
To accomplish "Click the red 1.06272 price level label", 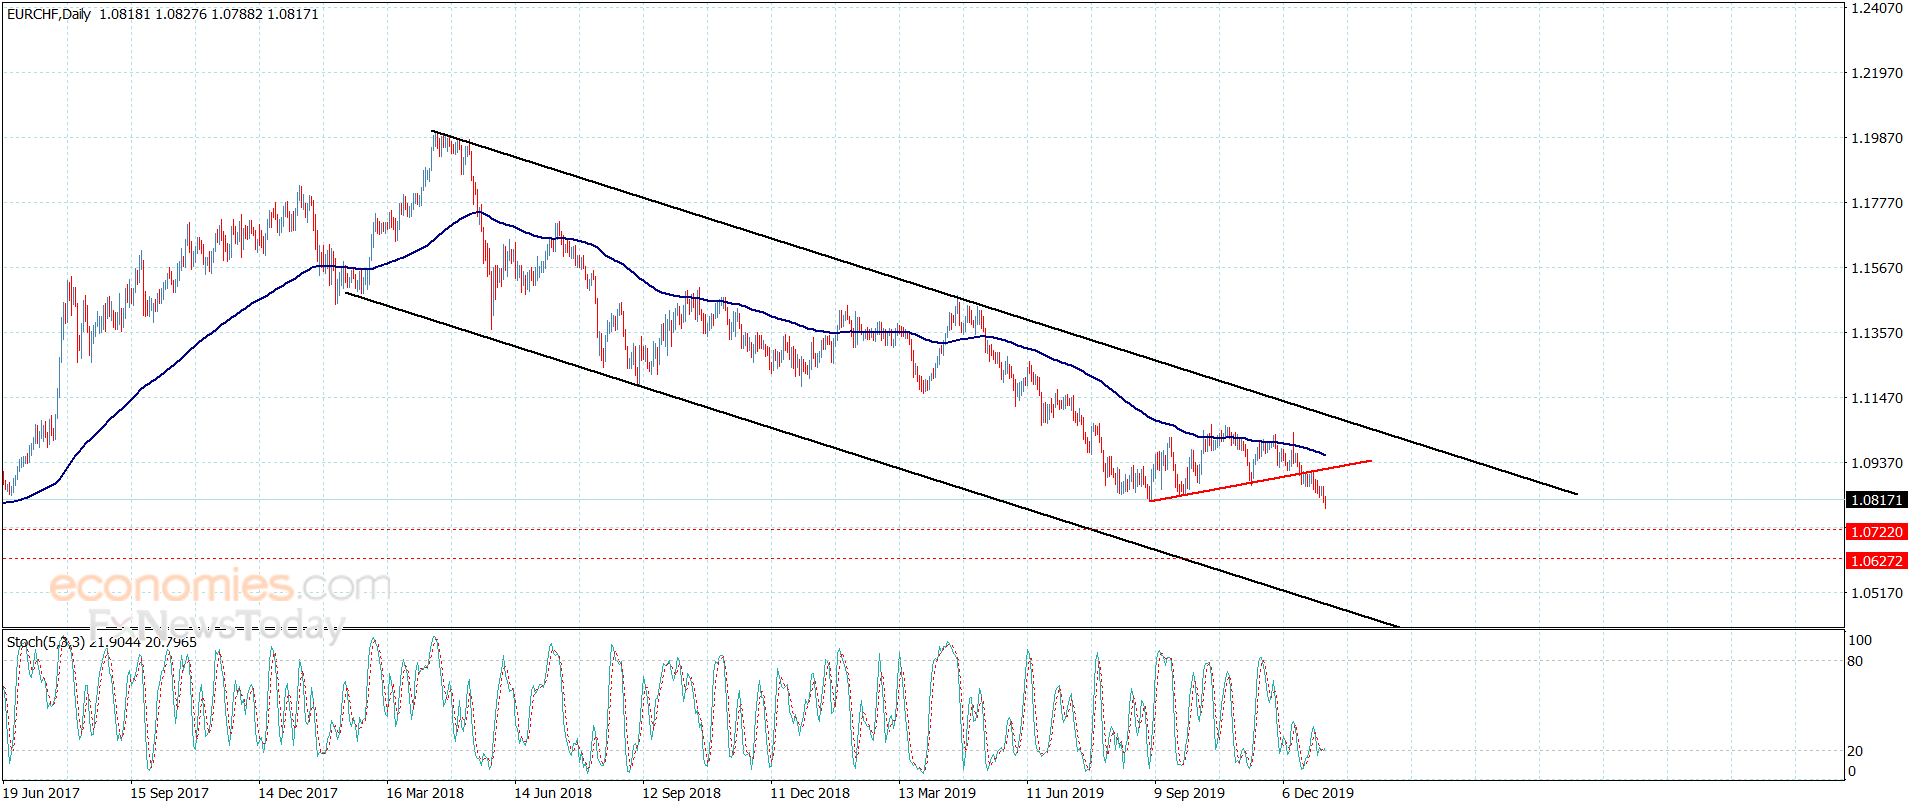I will point(1877,561).
